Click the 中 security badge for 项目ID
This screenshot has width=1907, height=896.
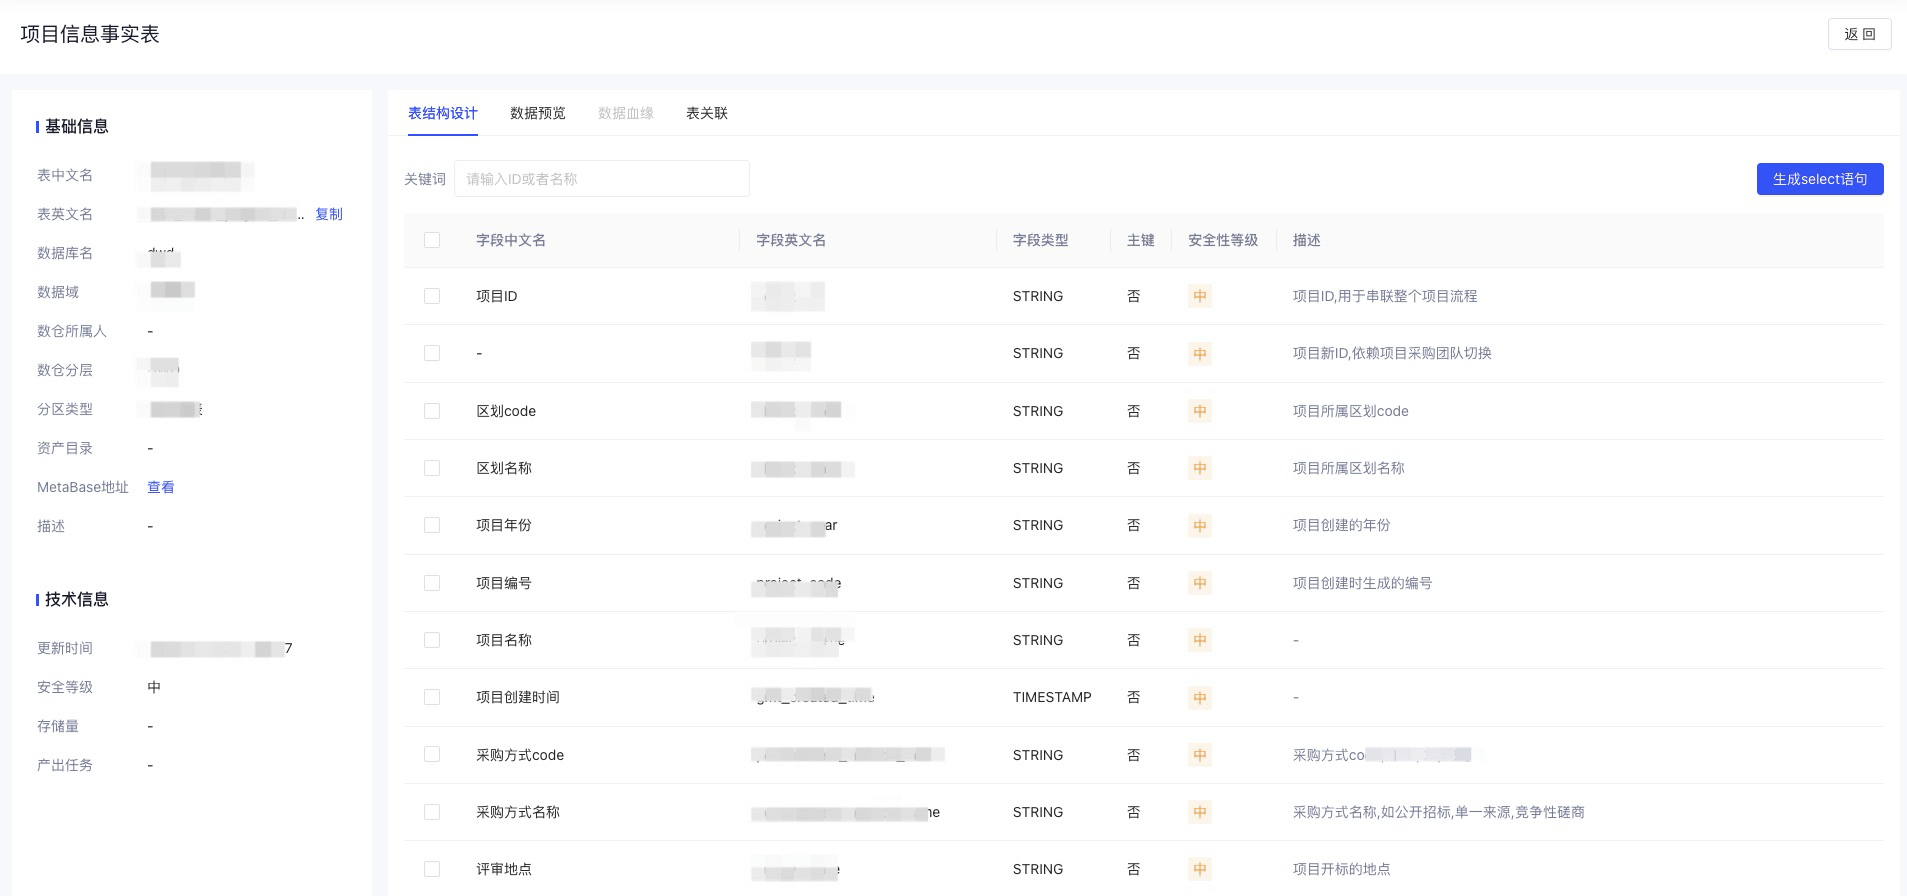coord(1200,296)
